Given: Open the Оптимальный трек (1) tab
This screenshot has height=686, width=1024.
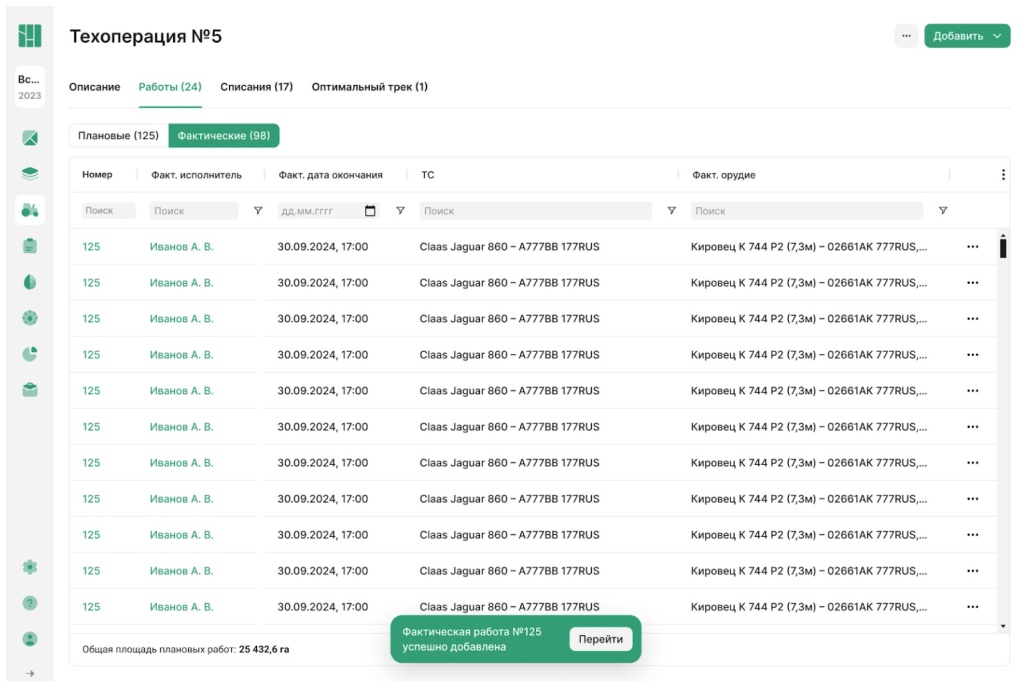Looking at the screenshot, I should [369, 87].
